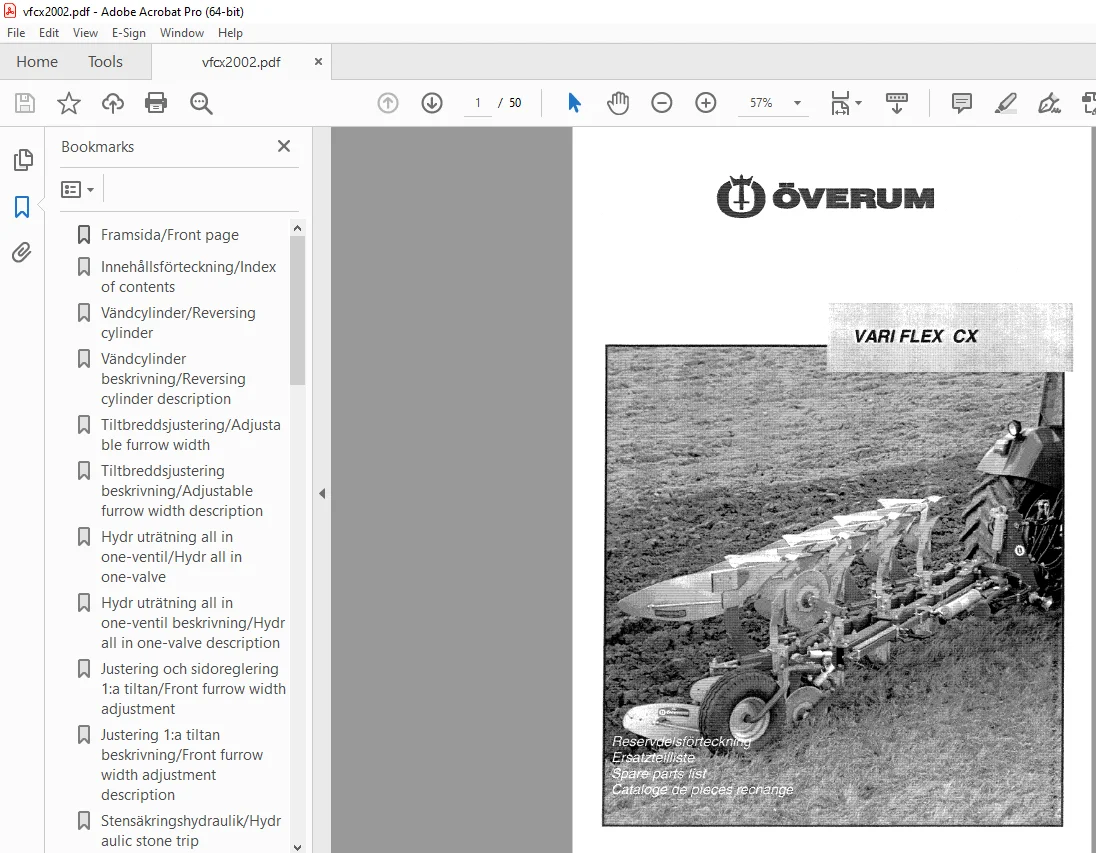Viewport: 1096px width, 853px height.
Task: Open Innehållsförteckning/Index of contents bookmark
Action: (189, 277)
